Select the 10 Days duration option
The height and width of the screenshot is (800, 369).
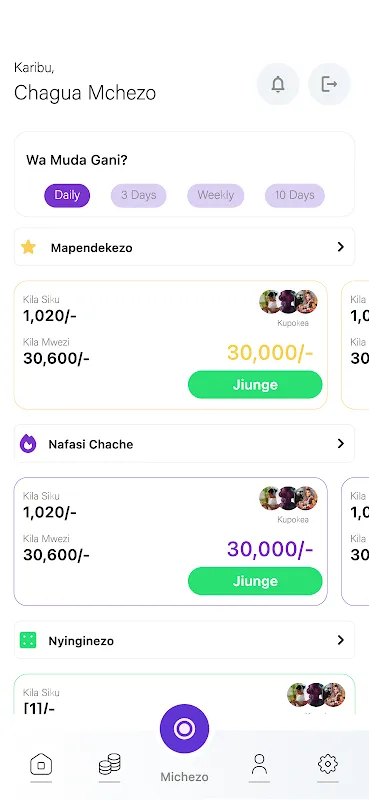click(294, 195)
